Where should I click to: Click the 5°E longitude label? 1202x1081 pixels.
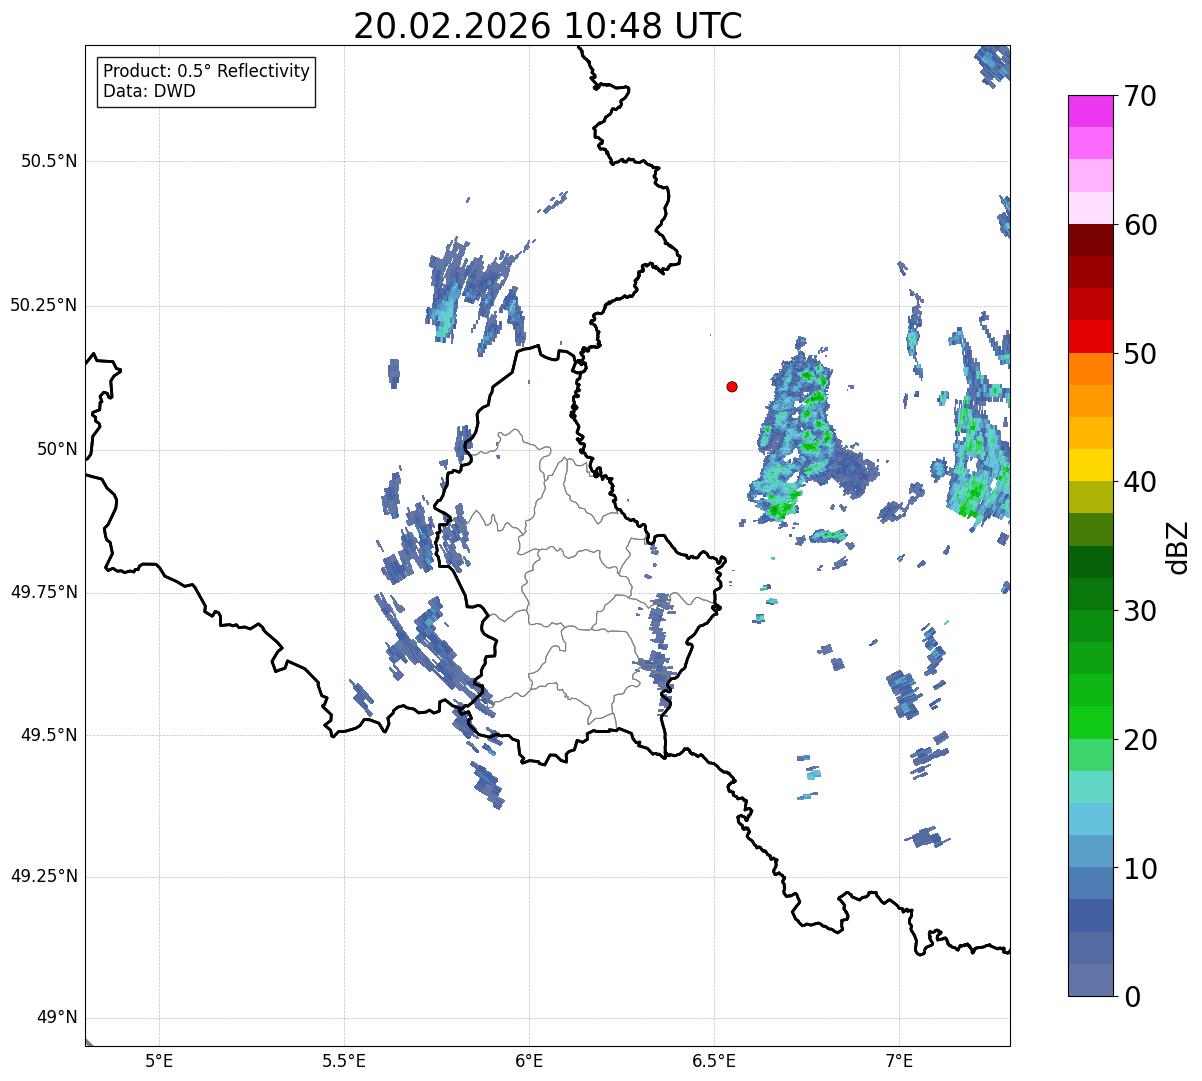click(x=159, y=1060)
